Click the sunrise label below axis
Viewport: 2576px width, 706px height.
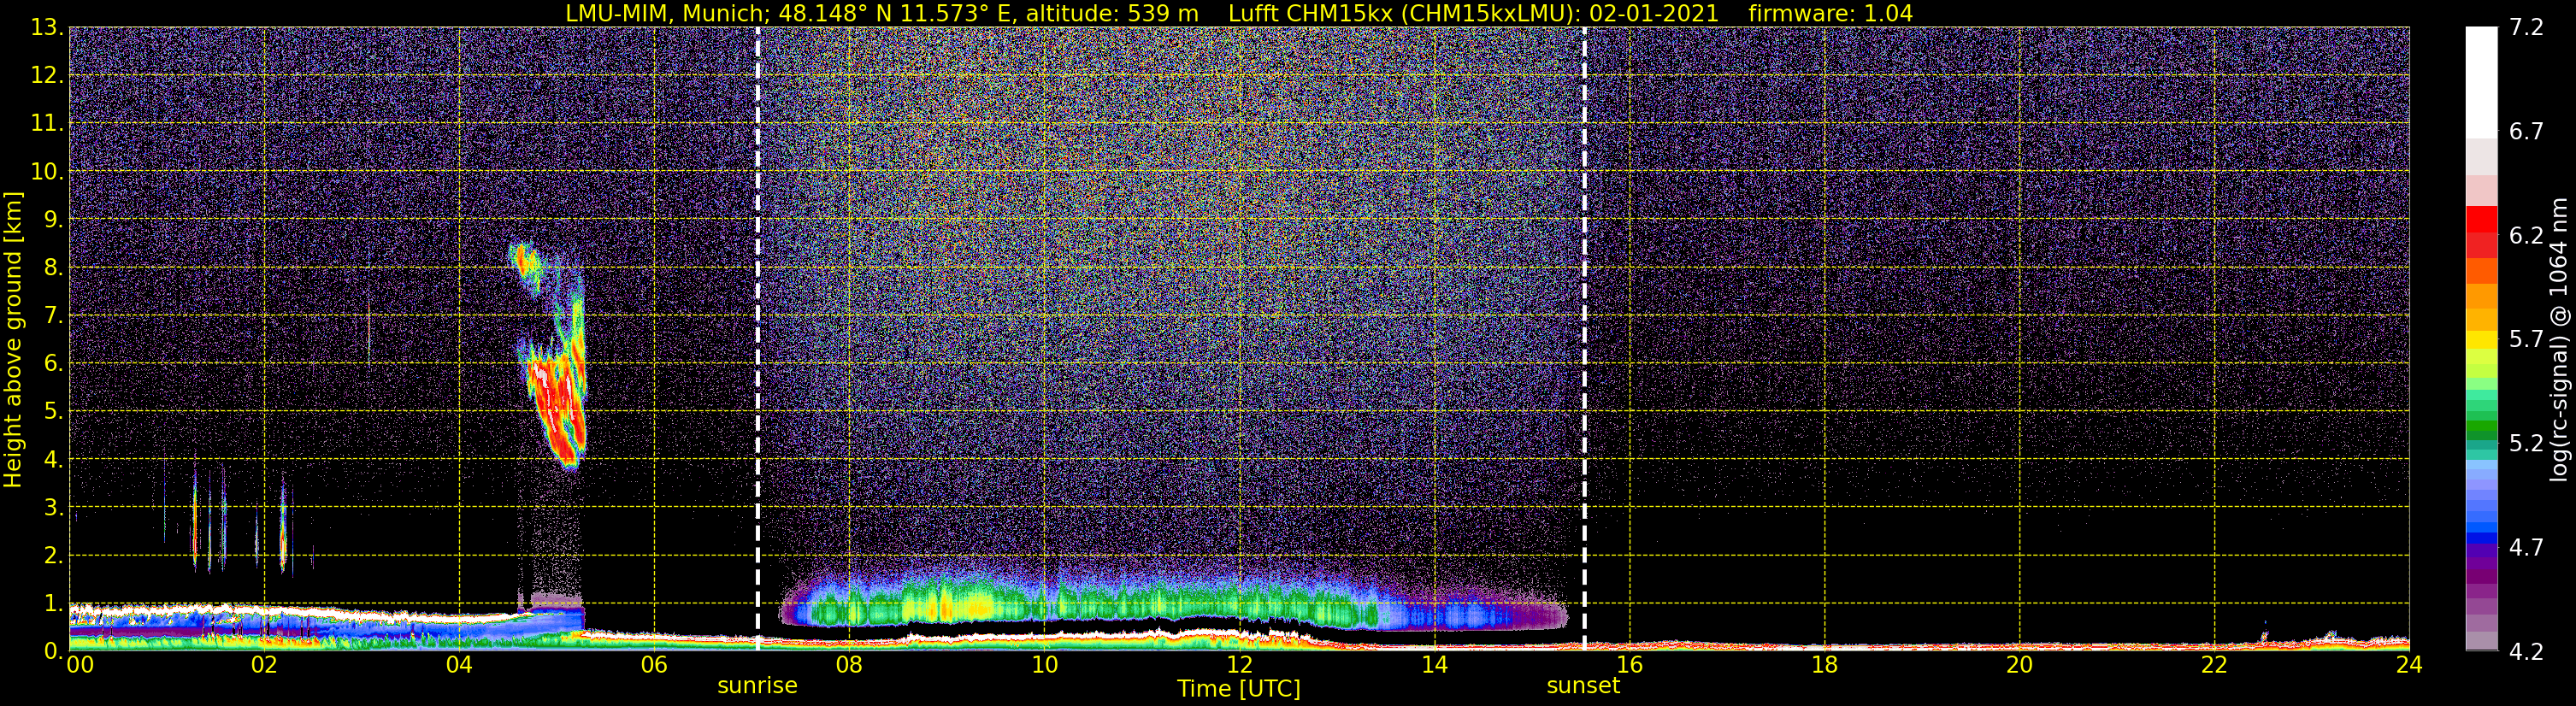(757, 686)
